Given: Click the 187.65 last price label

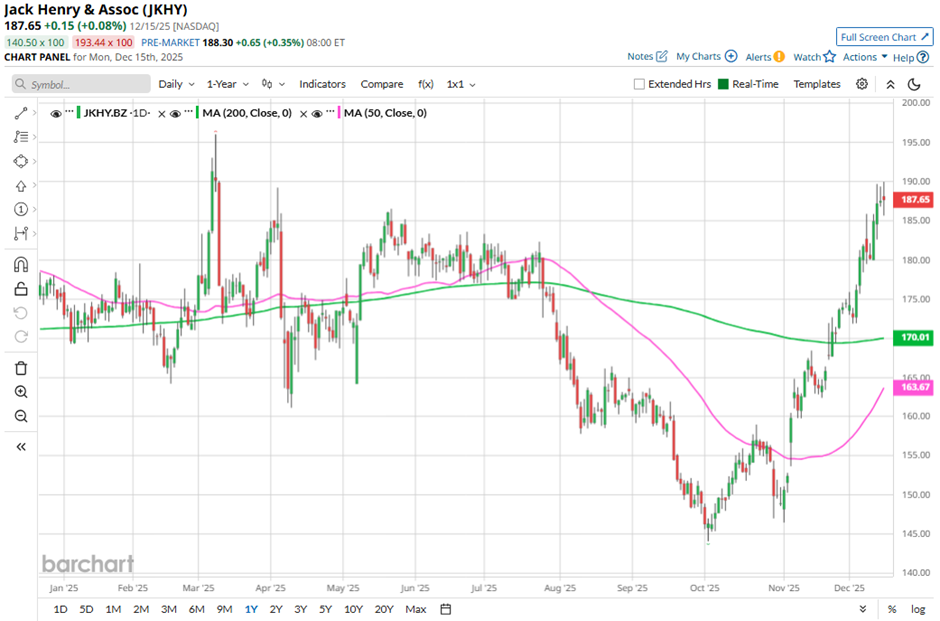Looking at the screenshot, I should coord(914,200).
